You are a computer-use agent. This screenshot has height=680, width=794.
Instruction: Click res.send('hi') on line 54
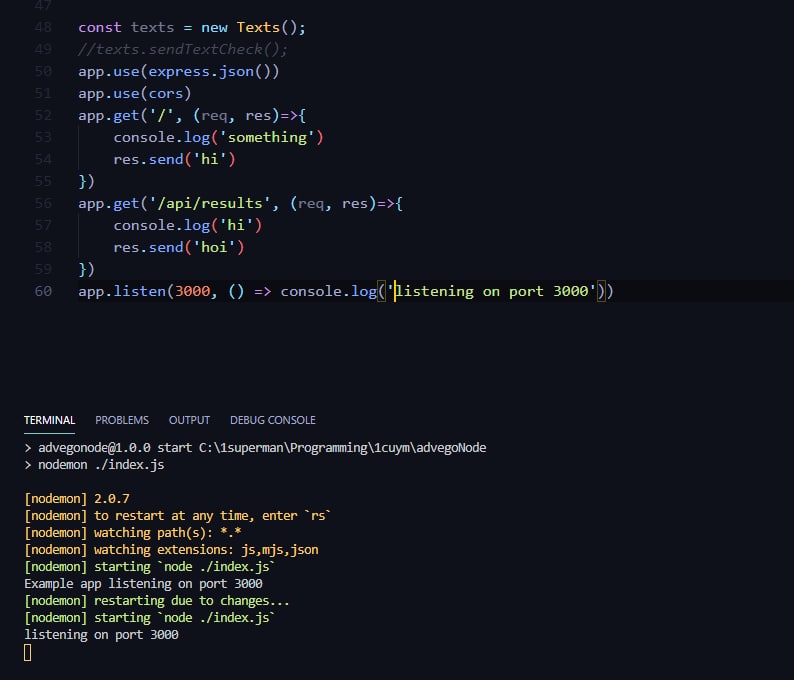tap(174, 159)
